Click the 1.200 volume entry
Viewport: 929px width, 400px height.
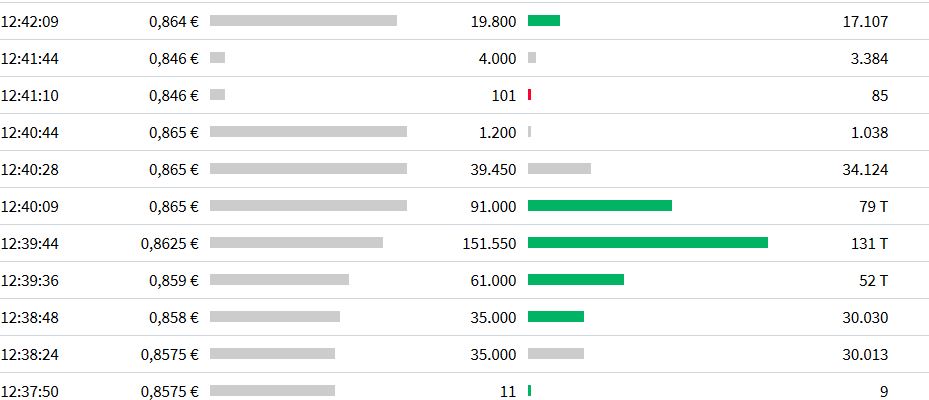(x=497, y=133)
